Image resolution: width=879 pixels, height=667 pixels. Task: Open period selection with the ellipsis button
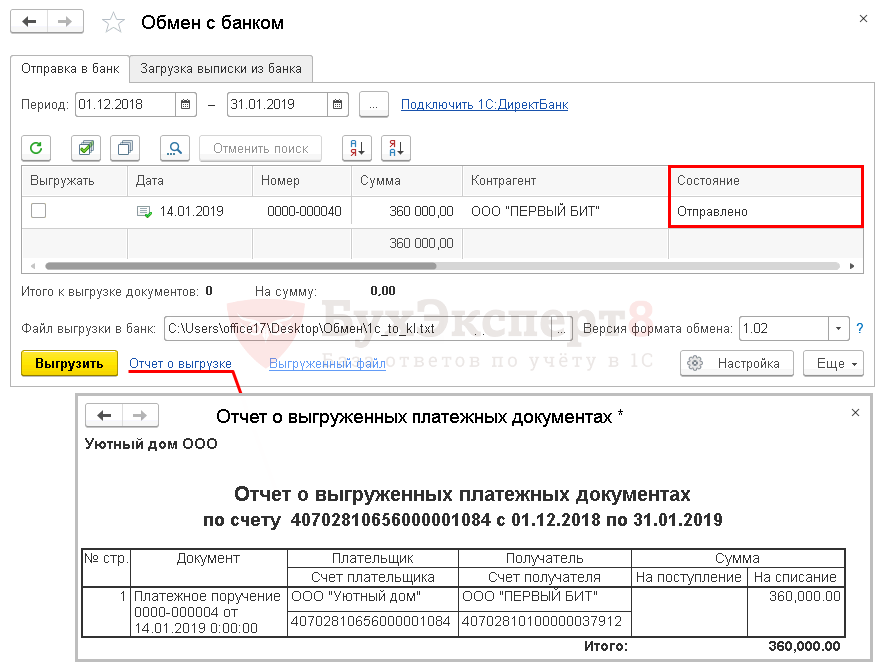pos(373,104)
